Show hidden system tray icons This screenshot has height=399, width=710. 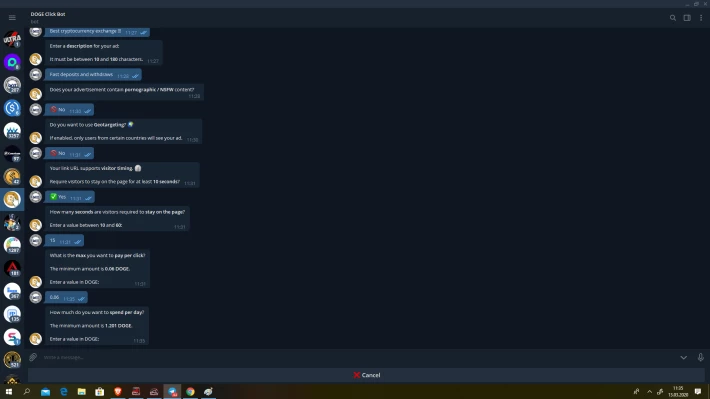649,392
